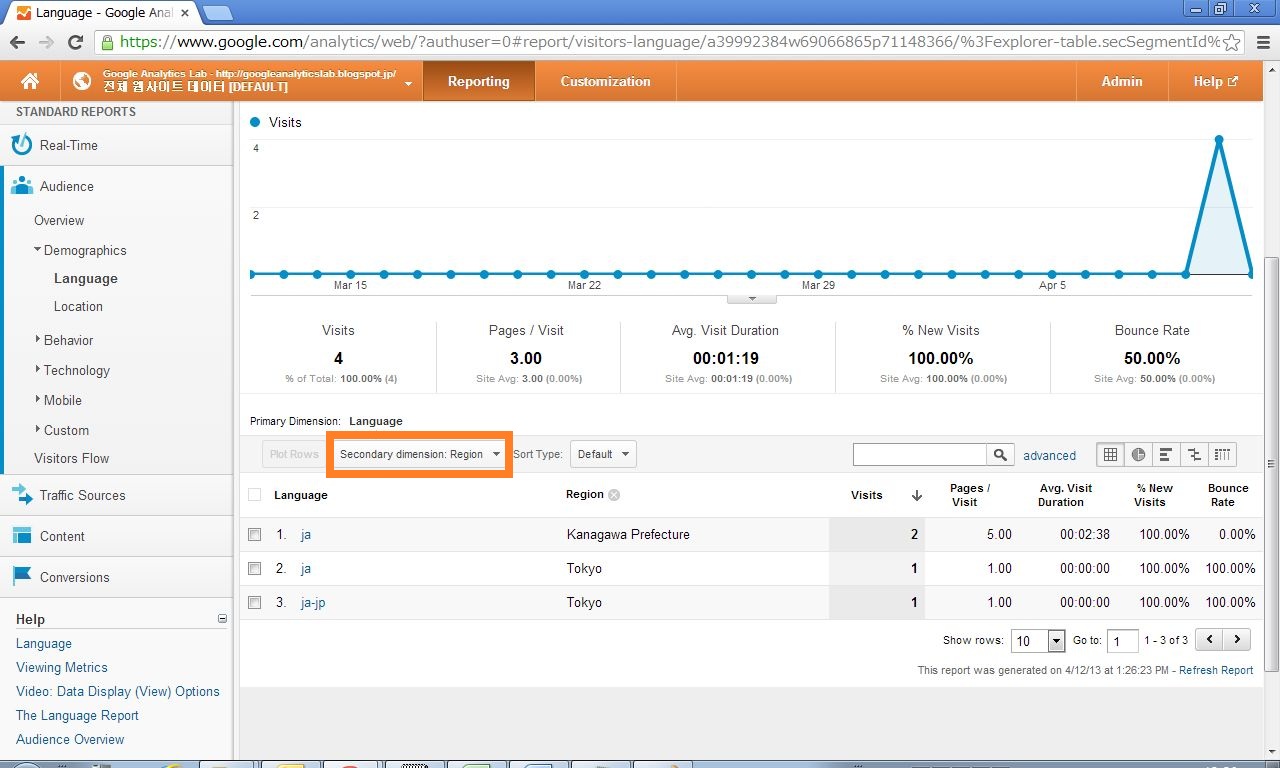1280x768 pixels.
Task: Open Audience Overview in sidebar
Action: point(59,220)
